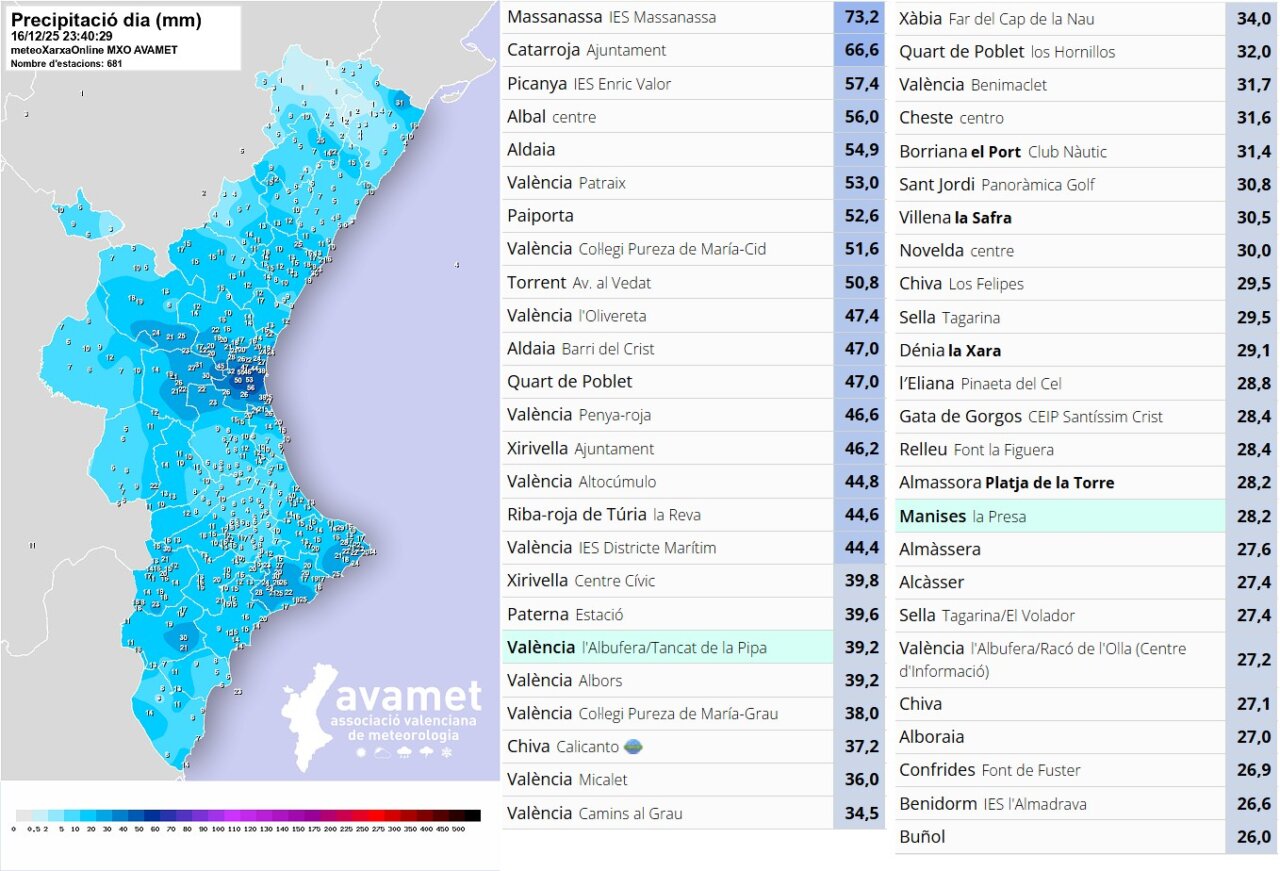Click the globe icon beside Chiva Calicanto
The width and height of the screenshot is (1280, 871).
(636, 746)
